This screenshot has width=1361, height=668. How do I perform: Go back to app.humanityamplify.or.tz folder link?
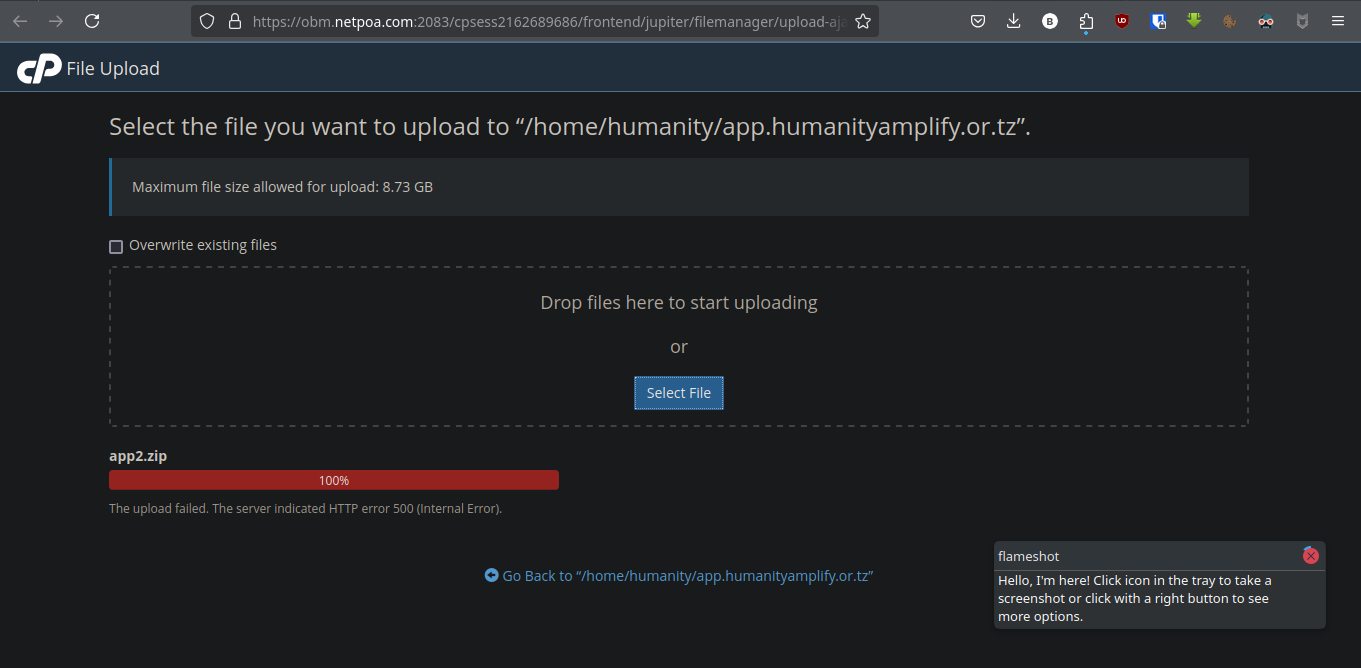click(679, 576)
